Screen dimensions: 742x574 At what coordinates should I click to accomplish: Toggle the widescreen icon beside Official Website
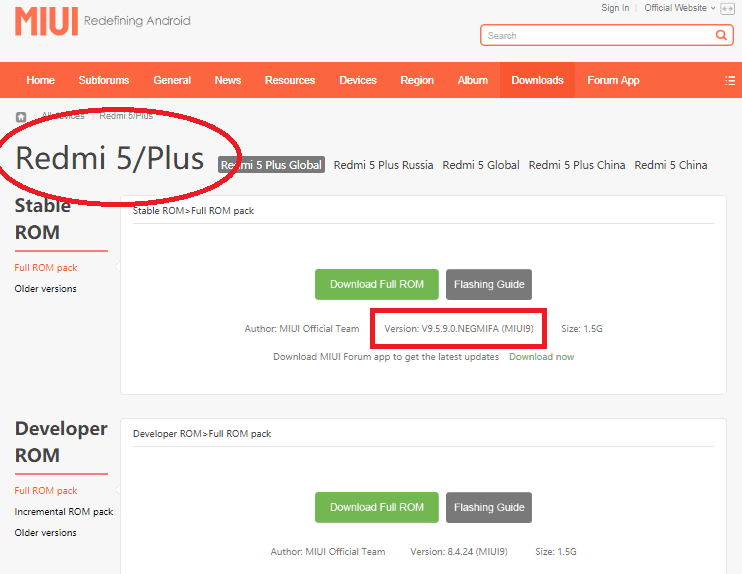click(727, 9)
